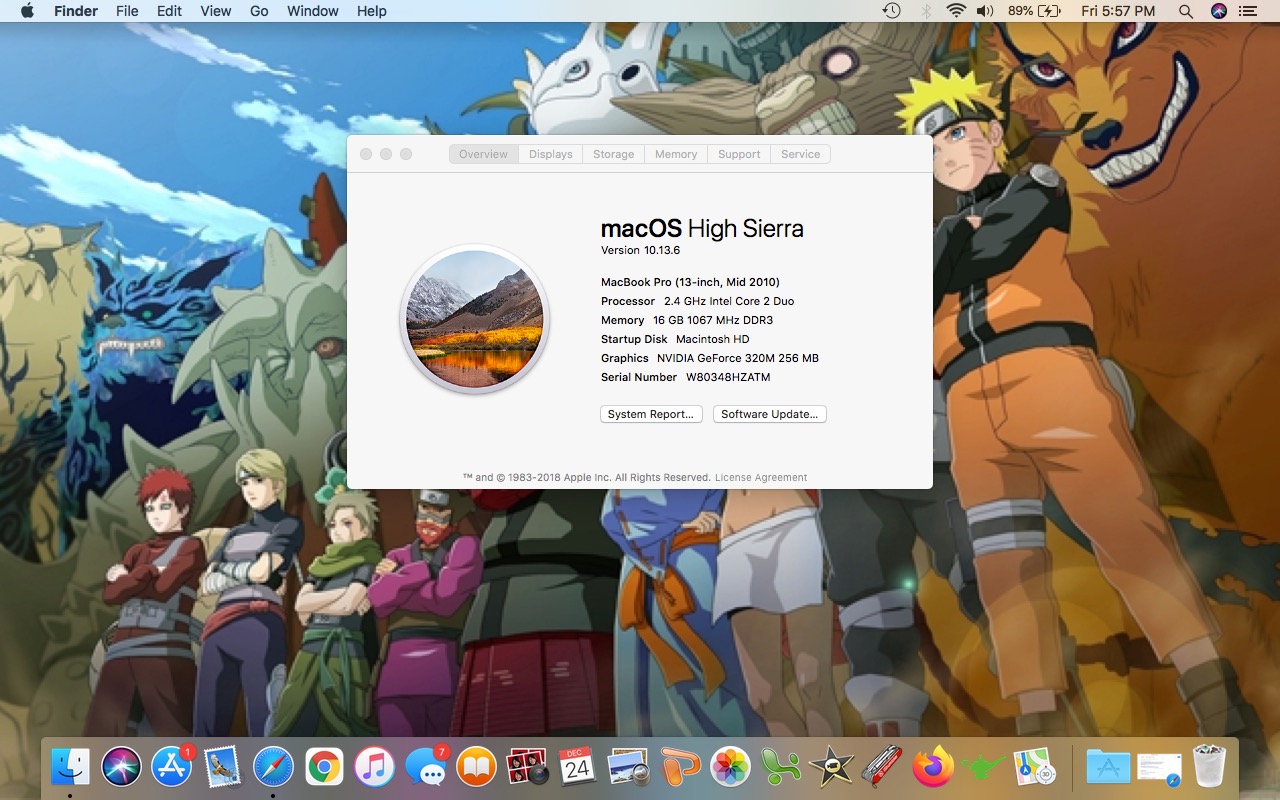
Task: Click the Bluetooth status icon
Action: pos(926,11)
